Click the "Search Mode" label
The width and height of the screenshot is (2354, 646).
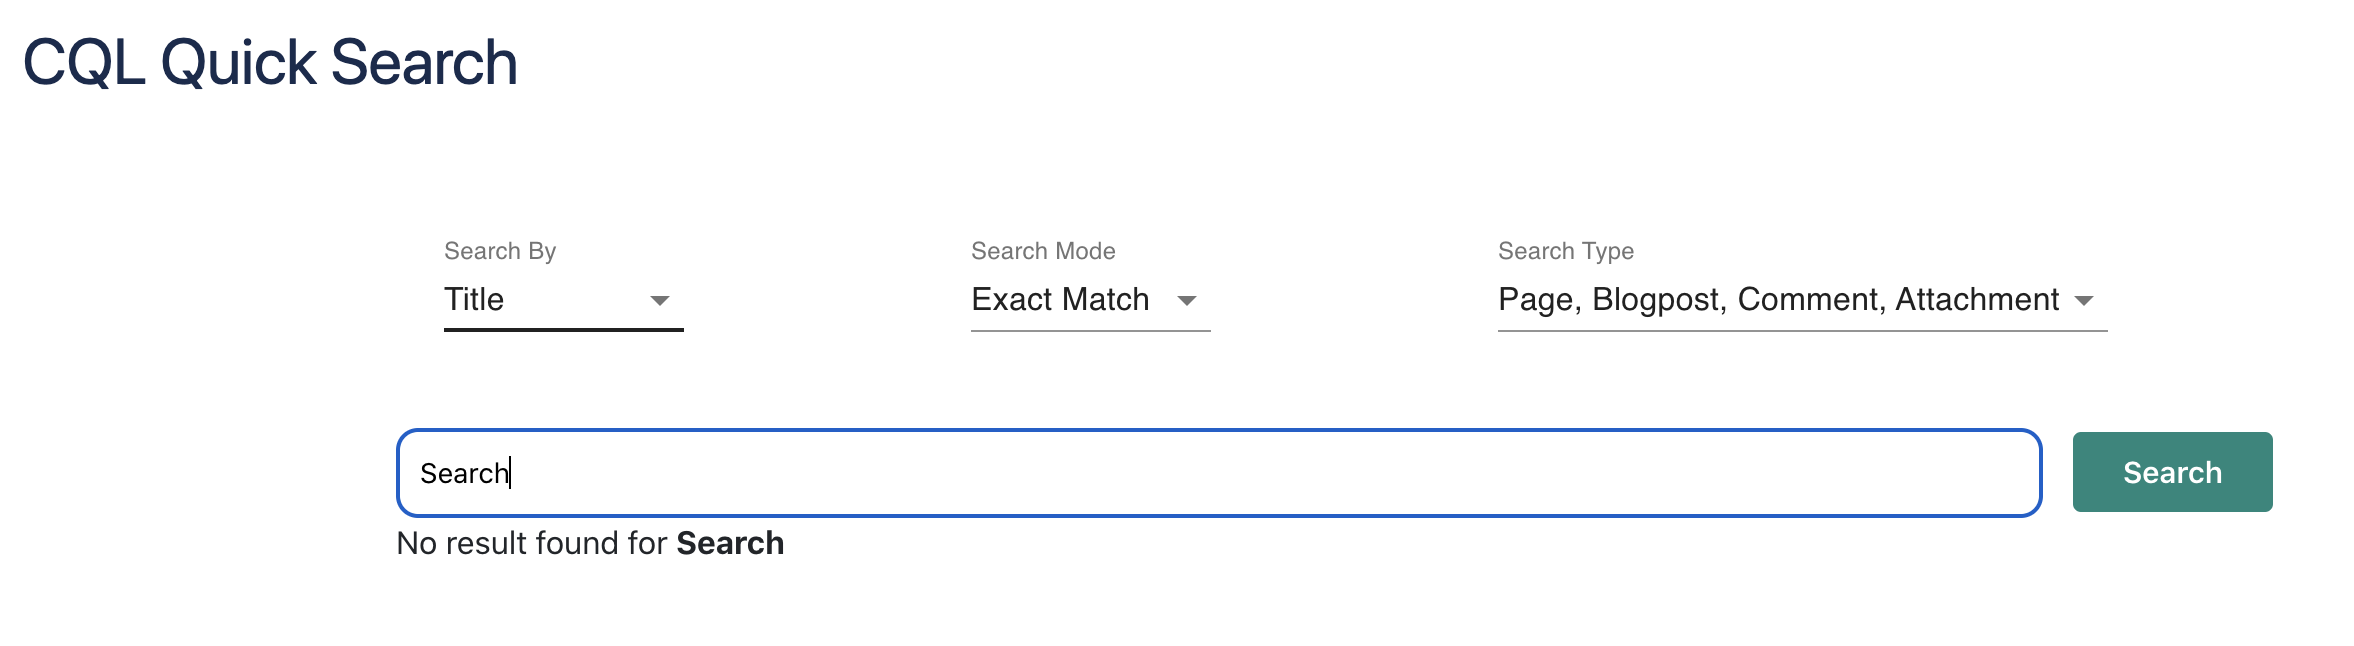point(1043,251)
